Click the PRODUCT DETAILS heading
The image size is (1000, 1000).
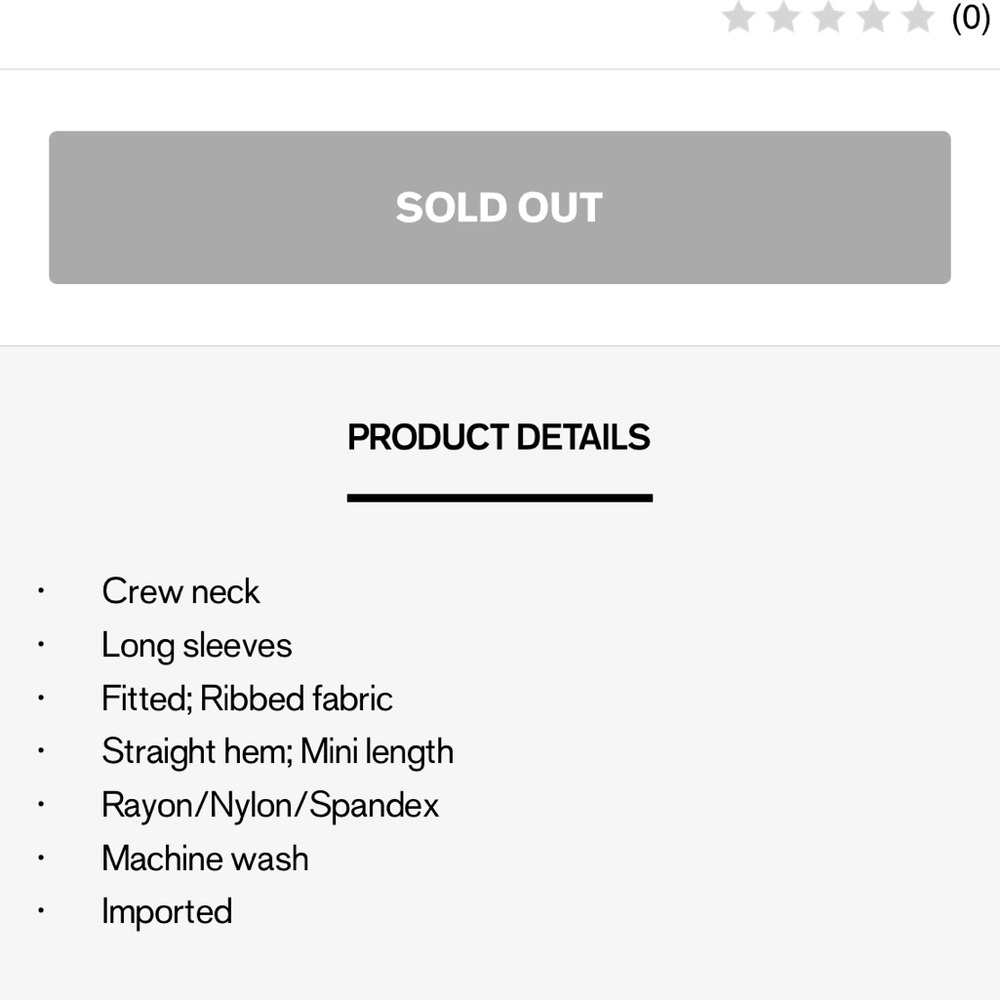click(x=499, y=438)
